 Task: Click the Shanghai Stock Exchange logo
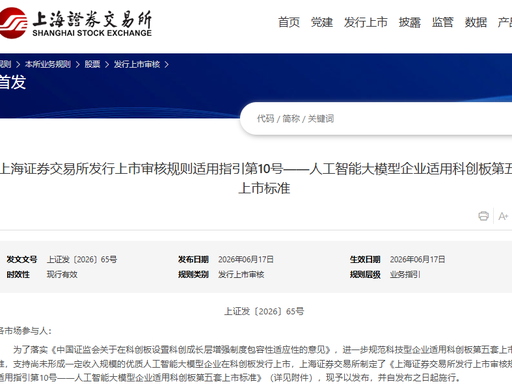76,23
